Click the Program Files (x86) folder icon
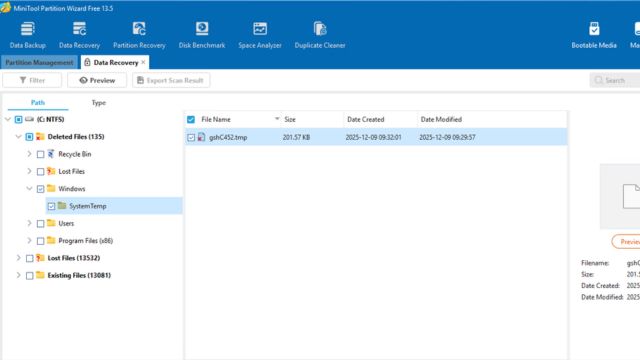The height and width of the screenshot is (360, 640). pyautogui.click(x=51, y=240)
